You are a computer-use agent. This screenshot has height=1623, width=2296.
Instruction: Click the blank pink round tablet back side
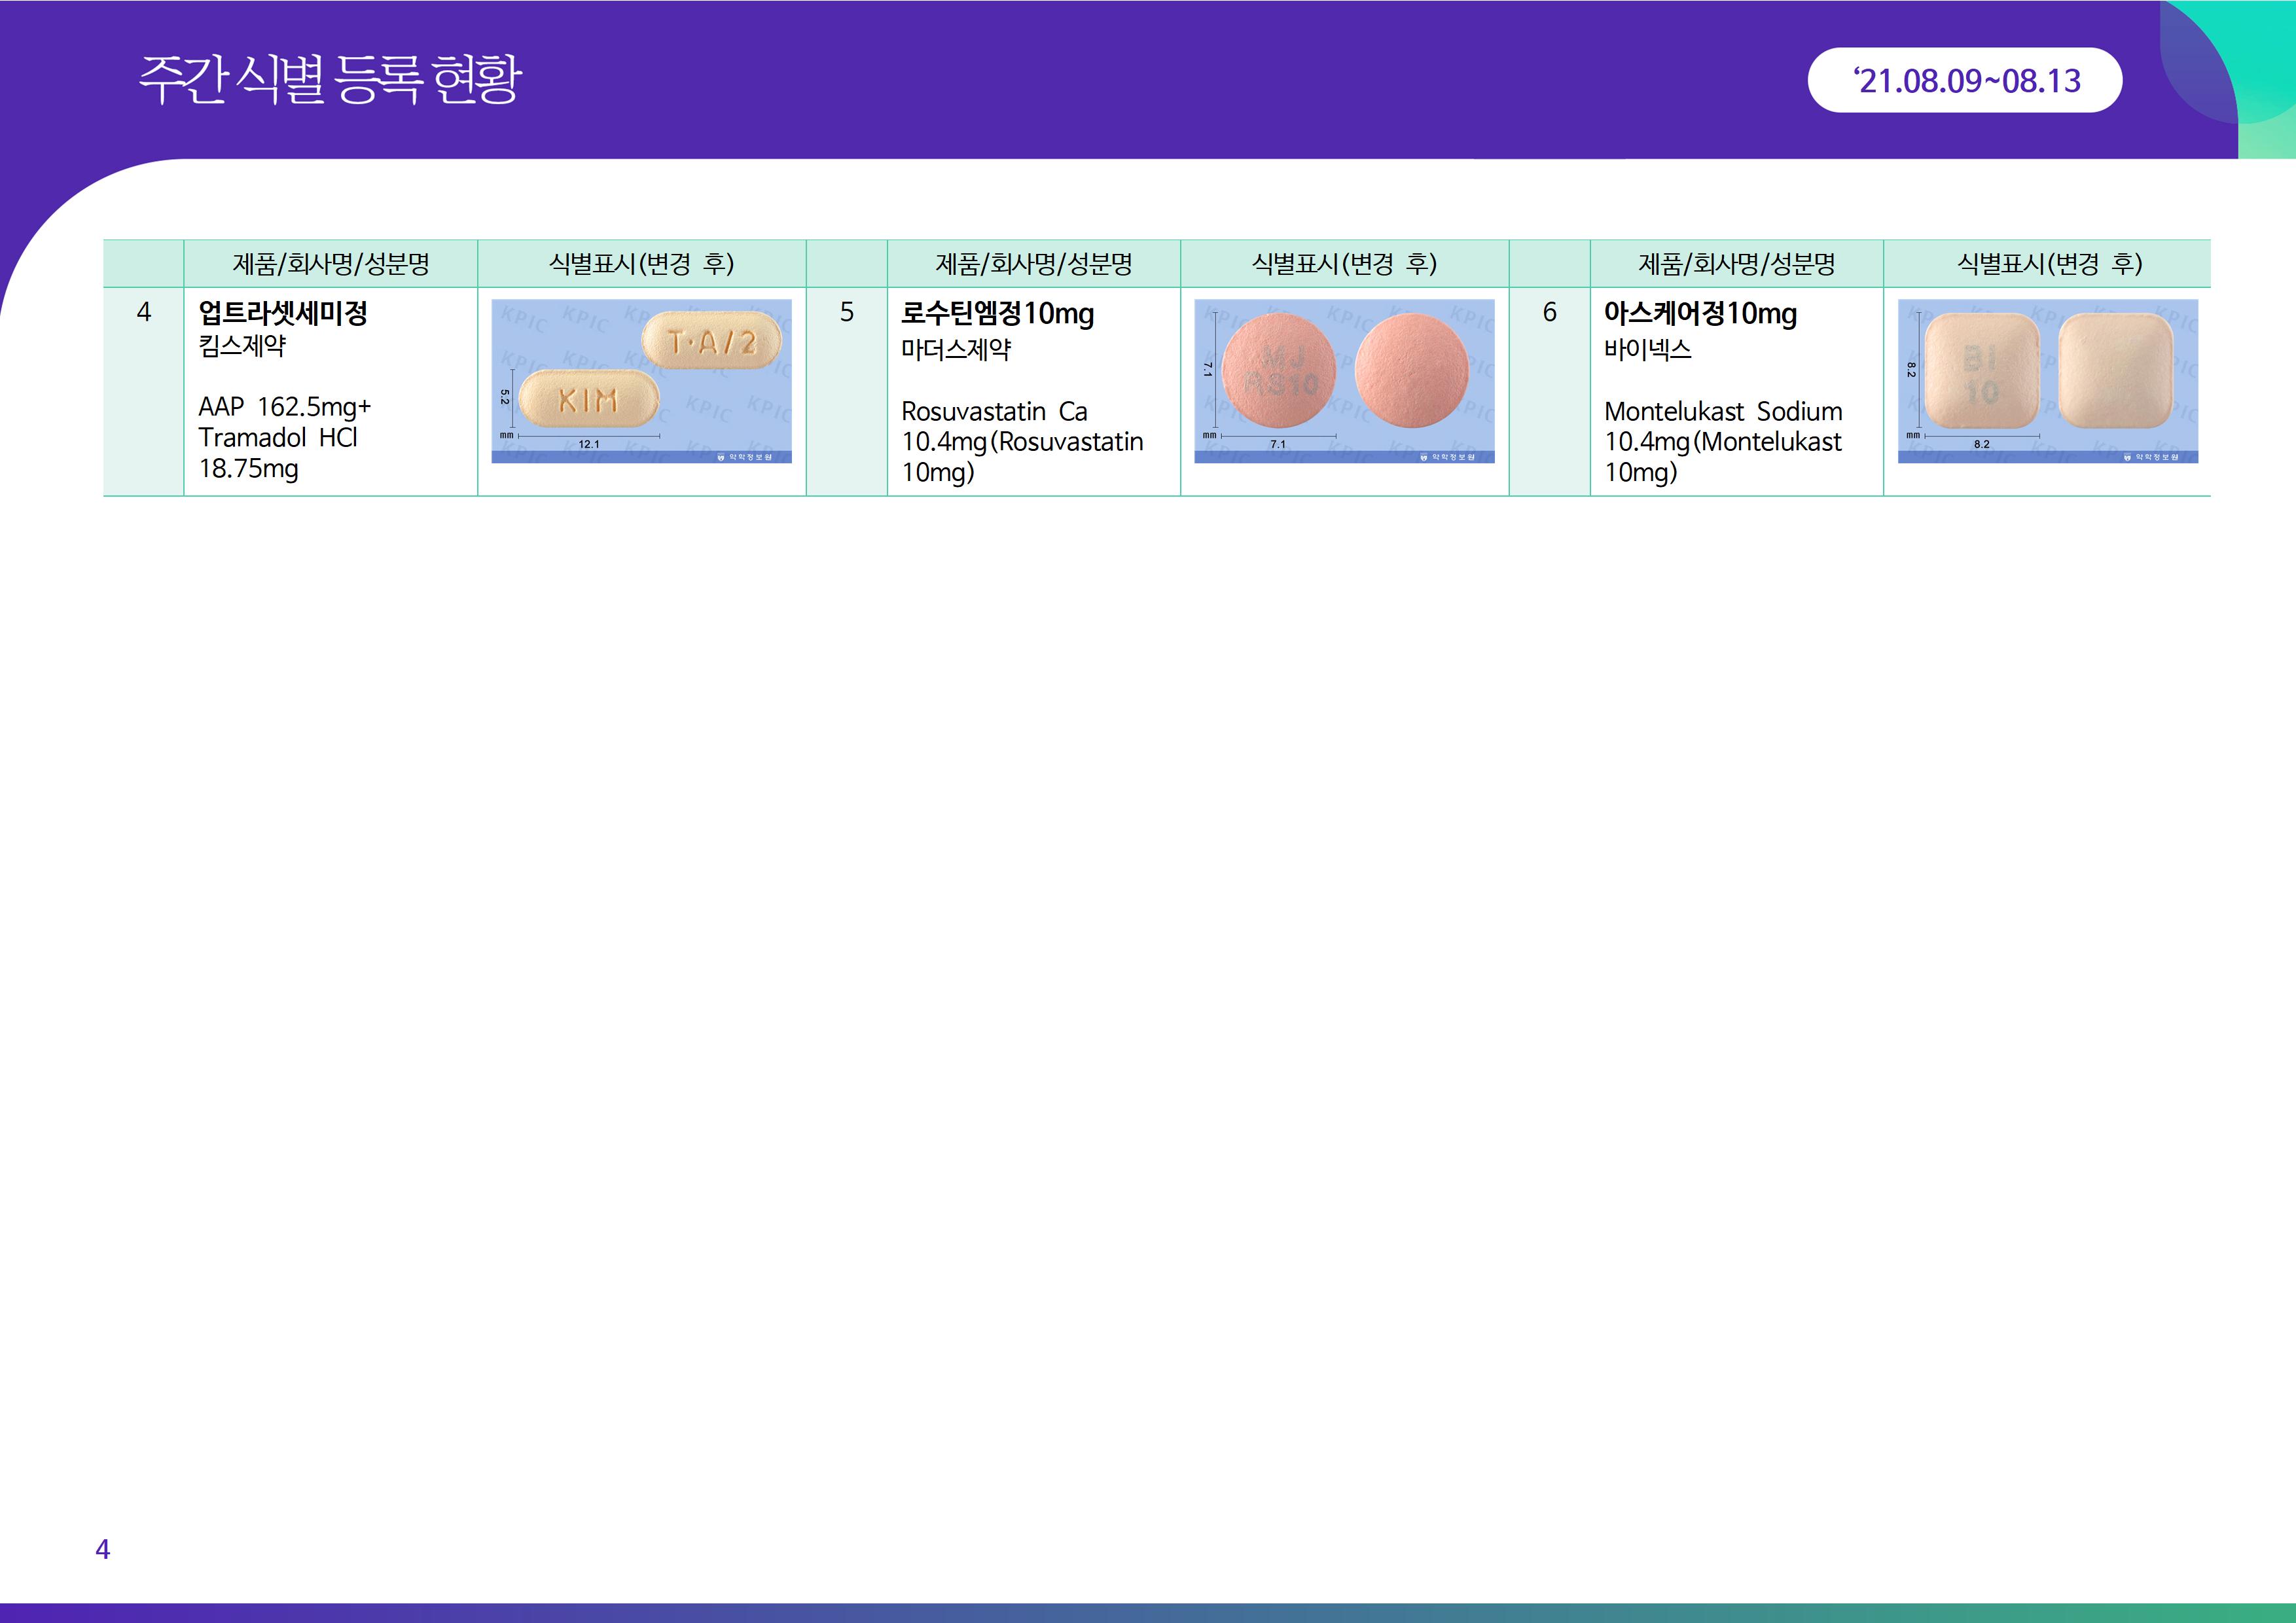click(1411, 370)
